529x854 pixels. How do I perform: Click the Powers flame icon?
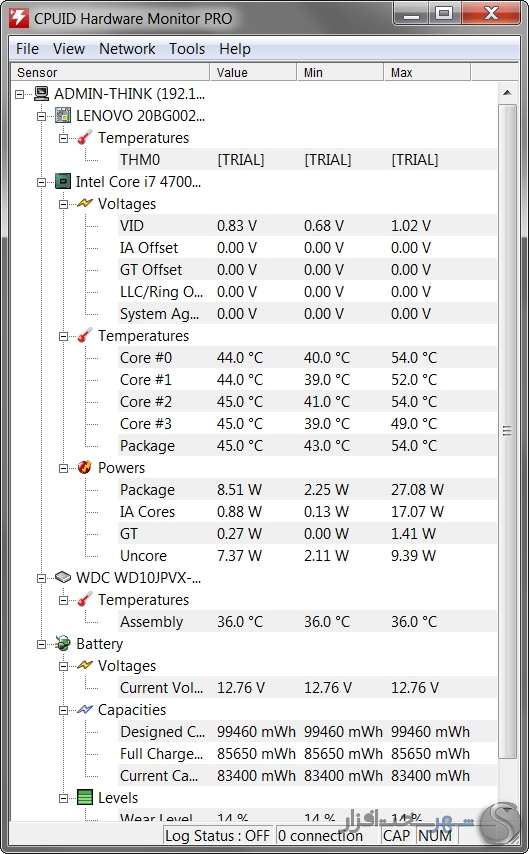coord(84,467)
